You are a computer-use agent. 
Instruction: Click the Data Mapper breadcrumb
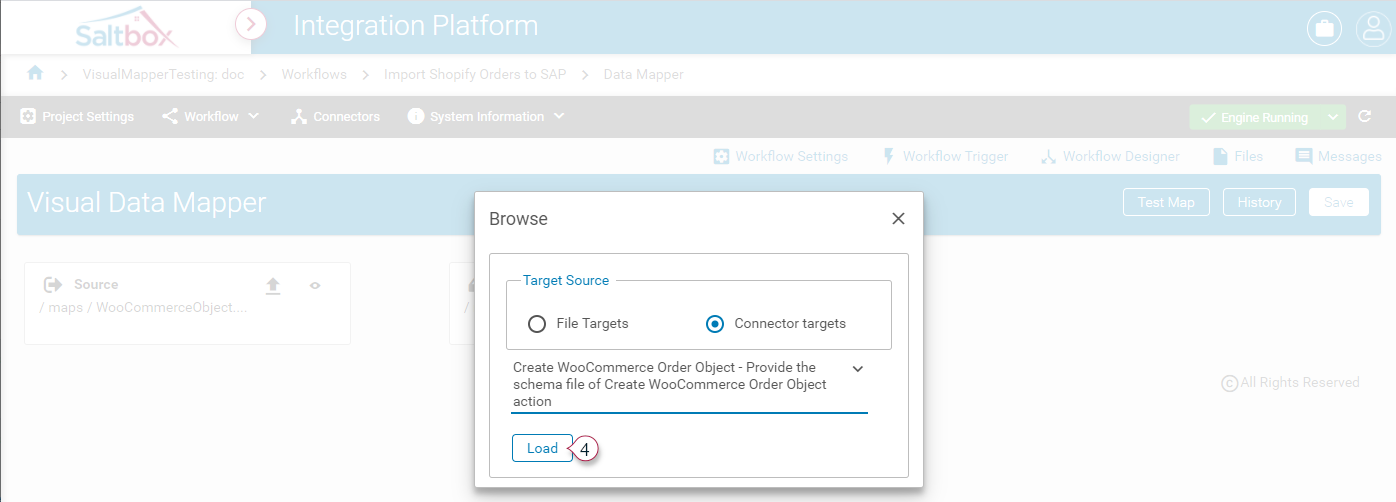644,74
